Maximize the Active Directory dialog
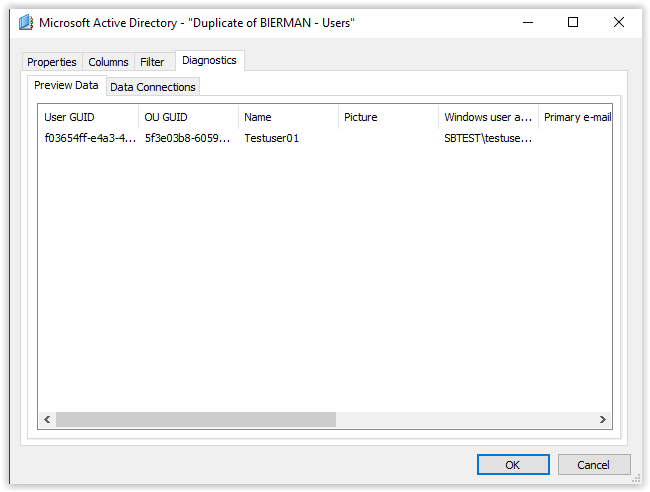 573,22
